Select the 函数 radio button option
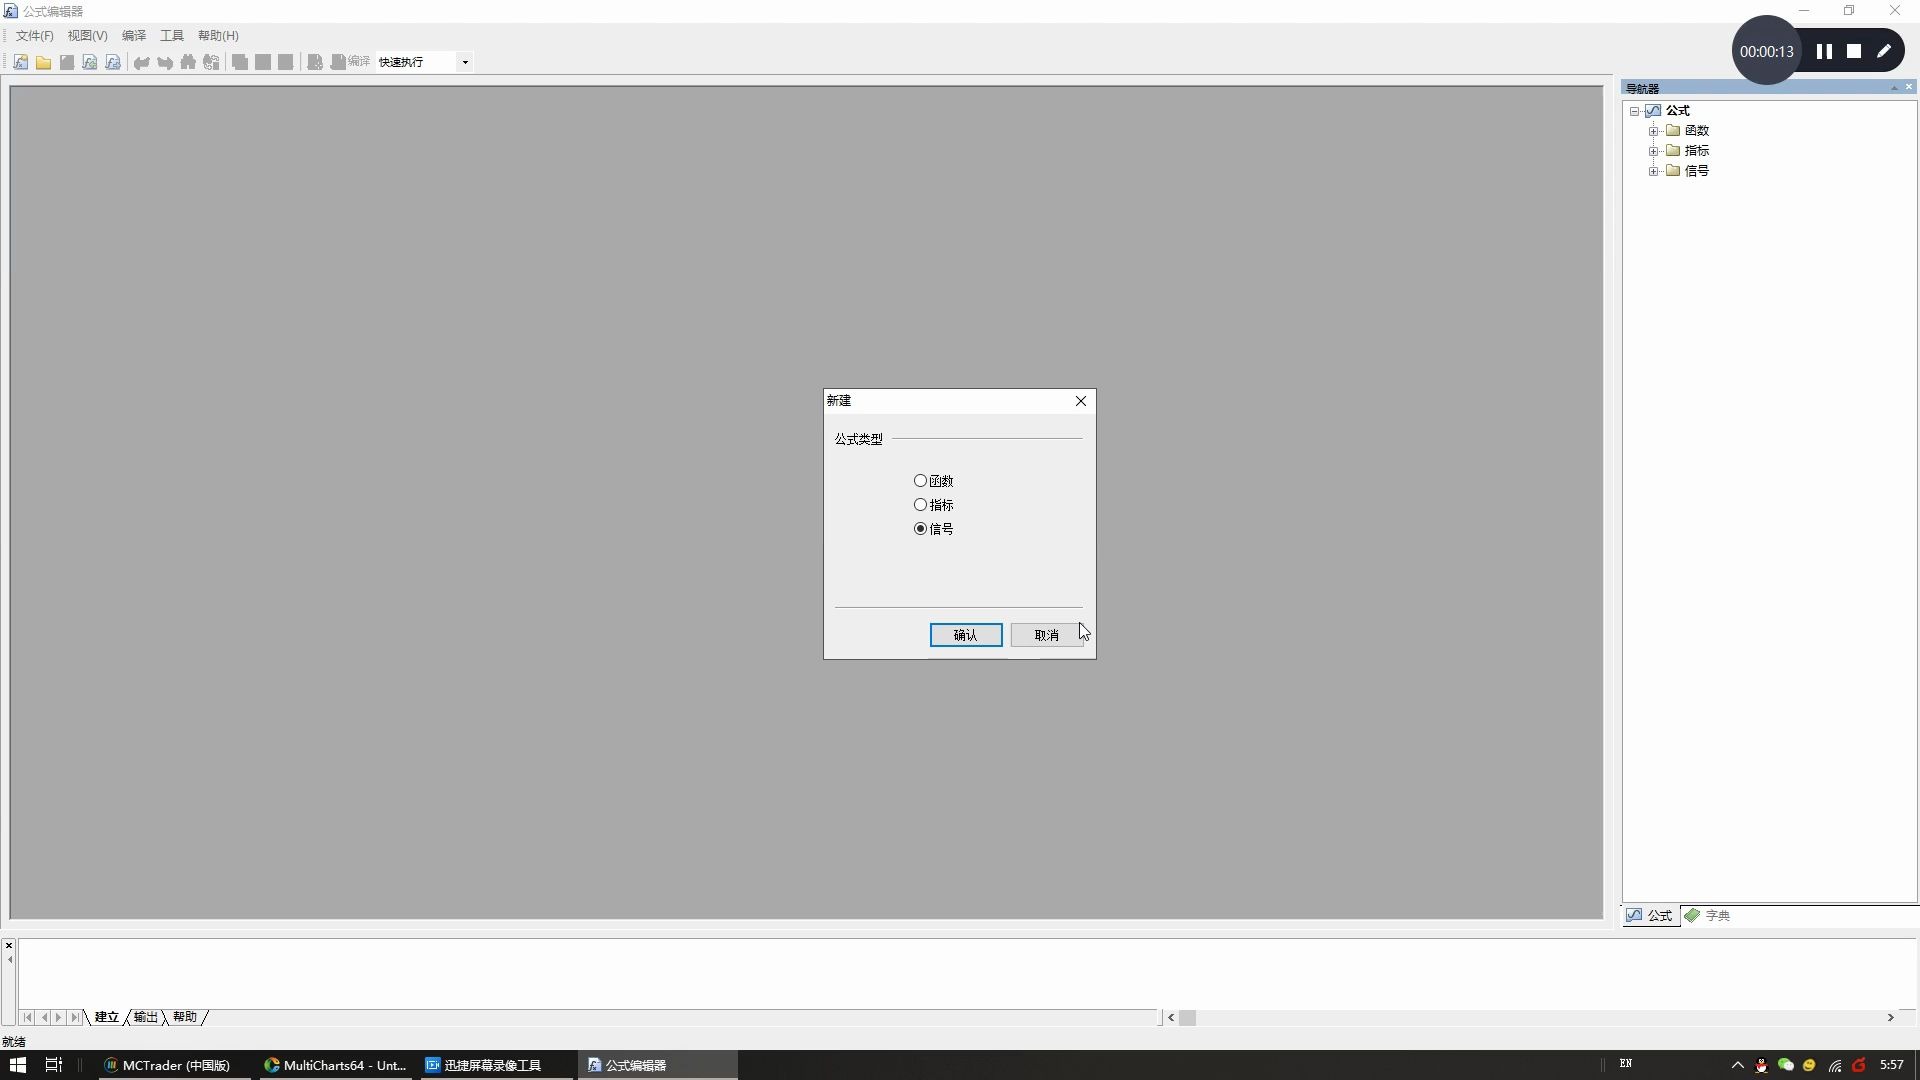This screenshot has height=1080, width=1920. click(920, 480)
